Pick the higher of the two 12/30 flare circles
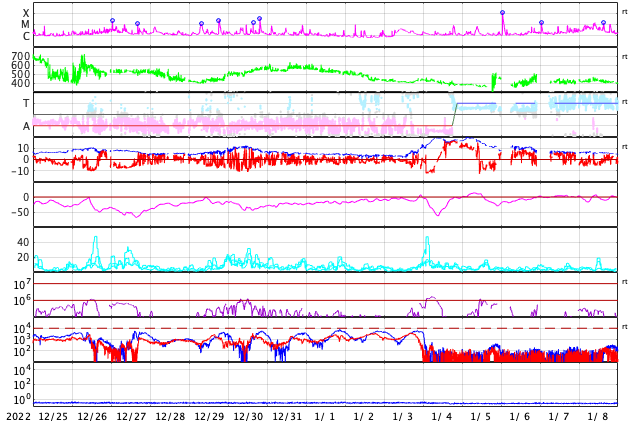Image resolution: width=634 pixels, height=424 pixels. click(259, 19)
